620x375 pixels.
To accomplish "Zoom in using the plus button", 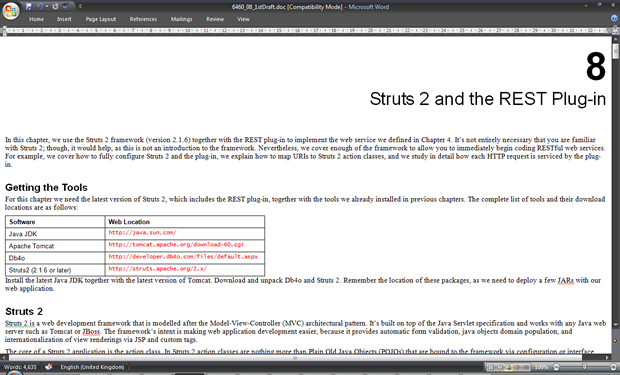I will point(613,367).
